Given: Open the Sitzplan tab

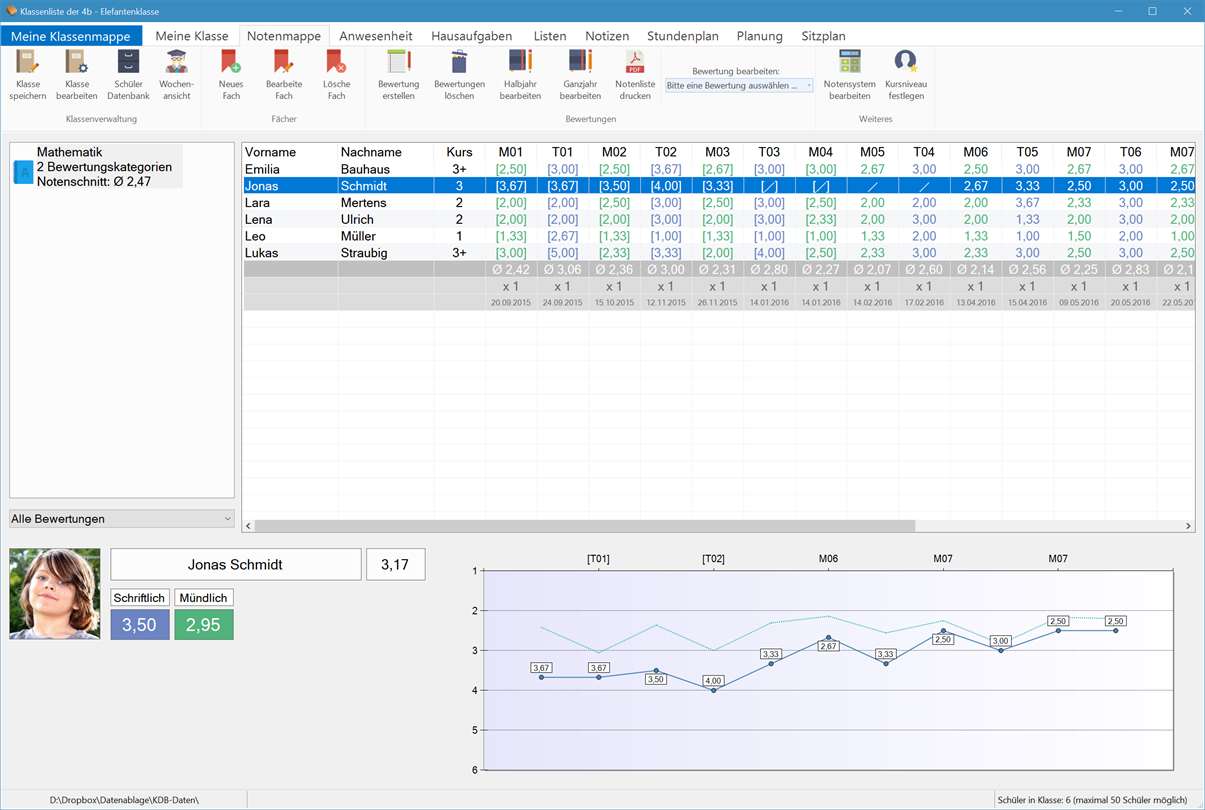Looking at the screenshot, I should click(823, 36).
